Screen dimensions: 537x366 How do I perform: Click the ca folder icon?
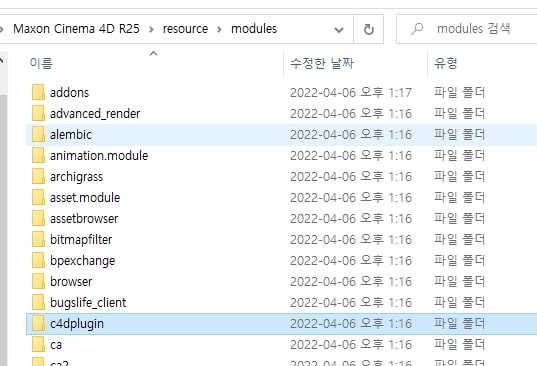[38, 344]
